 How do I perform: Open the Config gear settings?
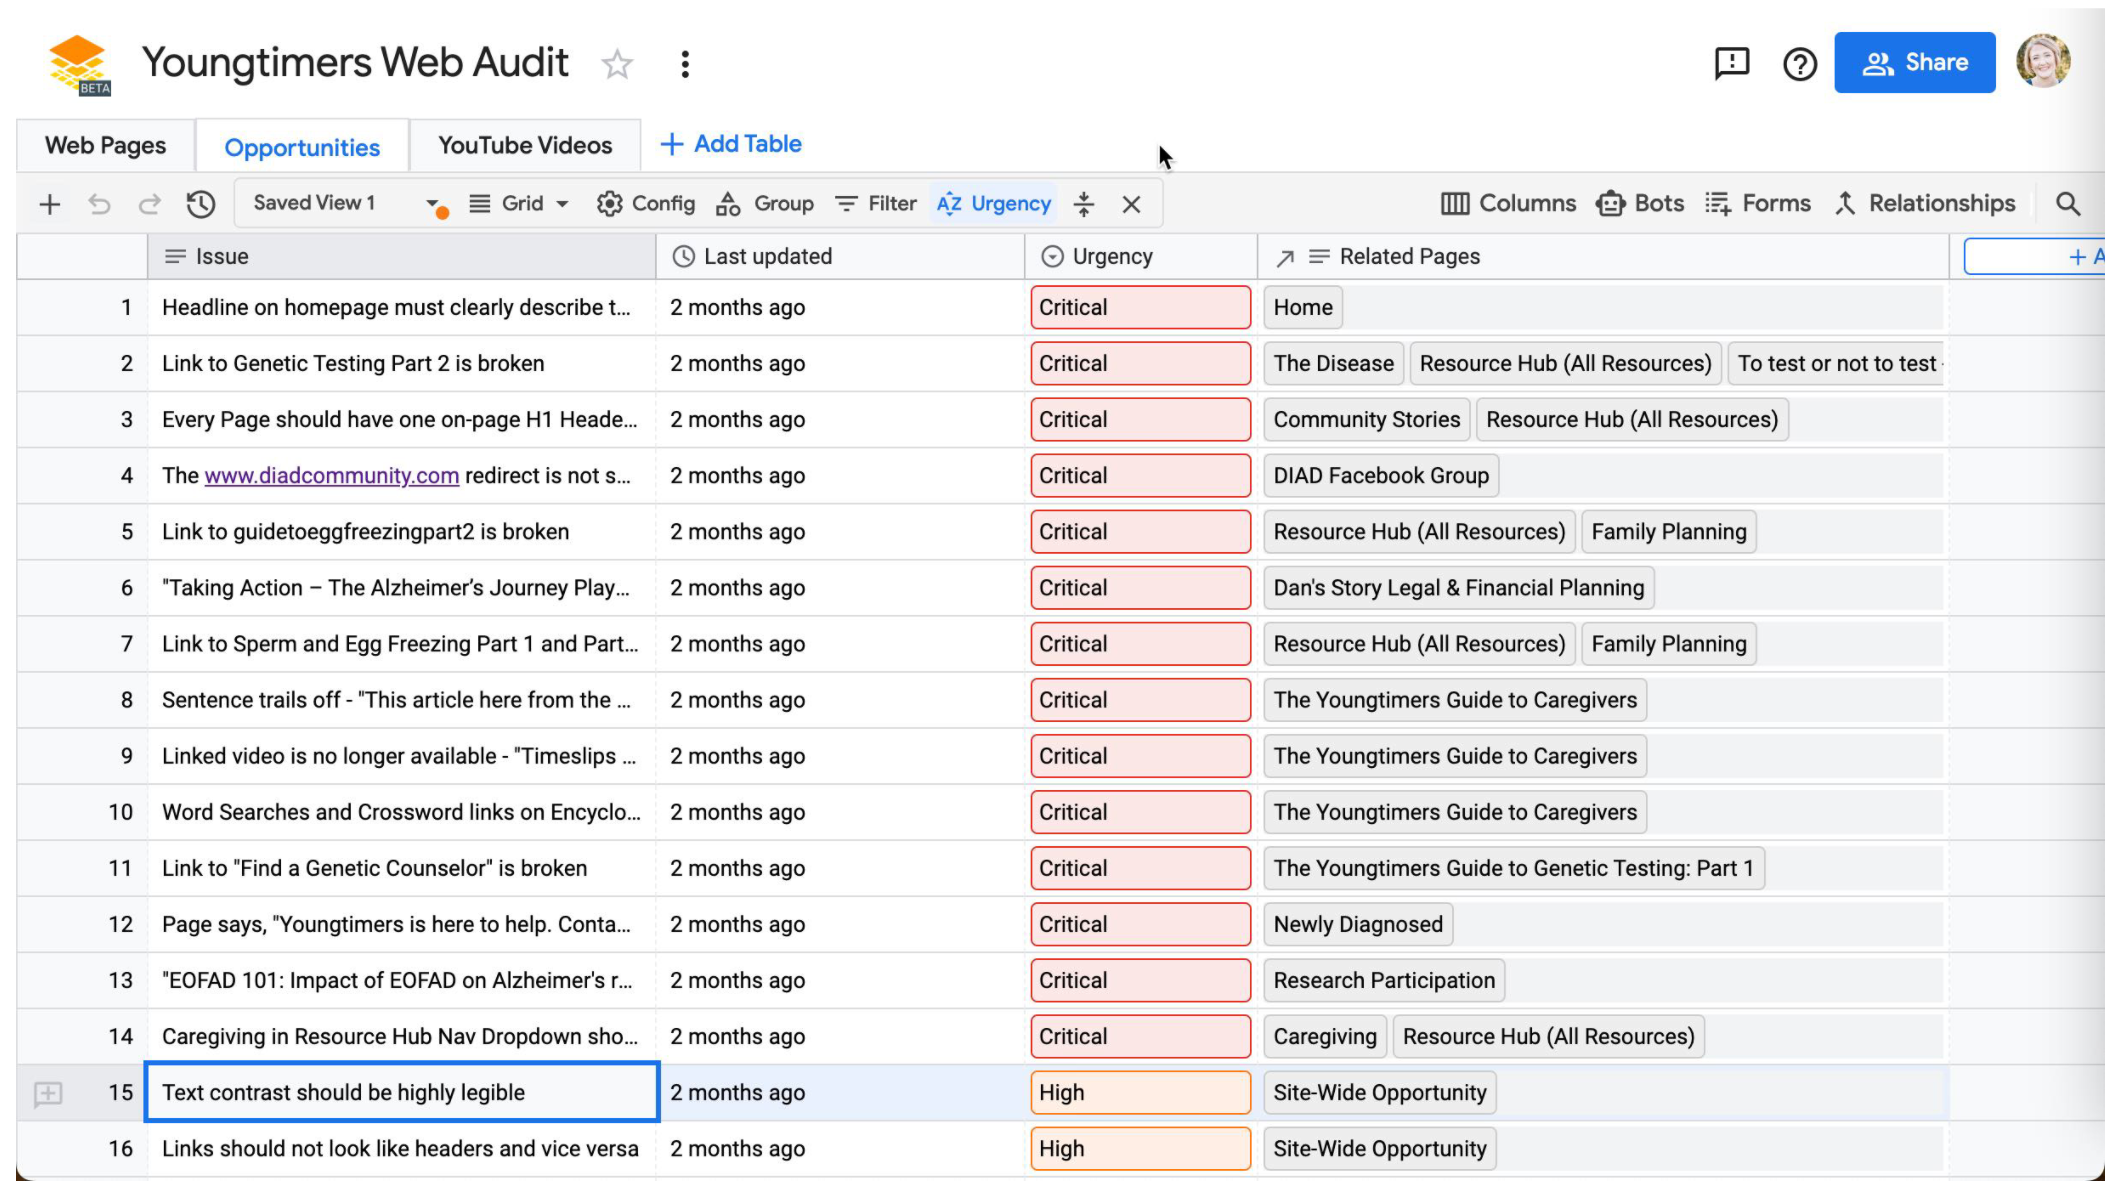click(646, 204)
